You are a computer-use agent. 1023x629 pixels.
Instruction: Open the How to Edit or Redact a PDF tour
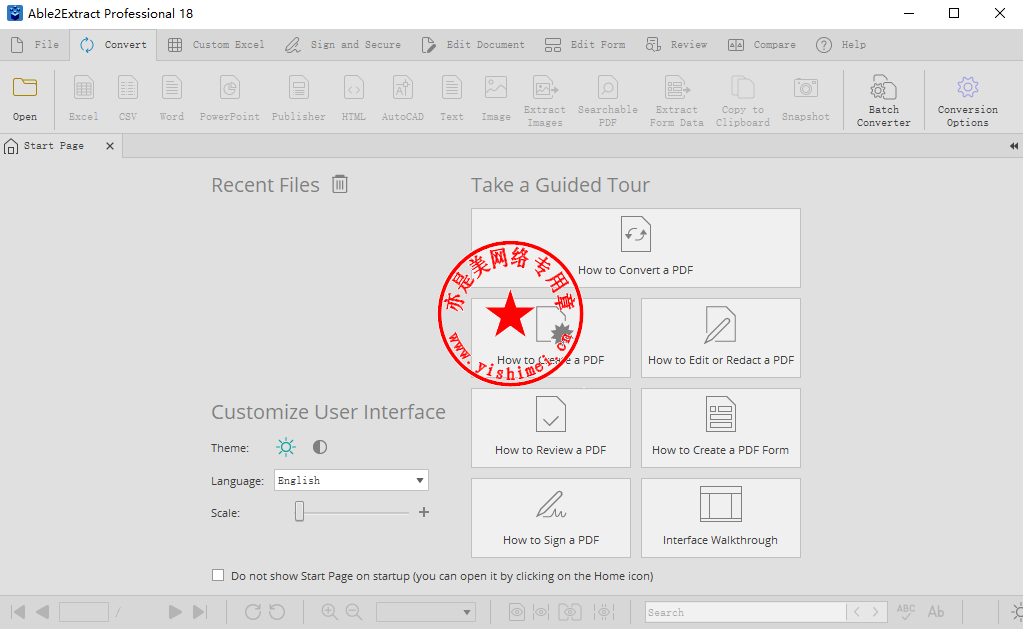[721, 338]
